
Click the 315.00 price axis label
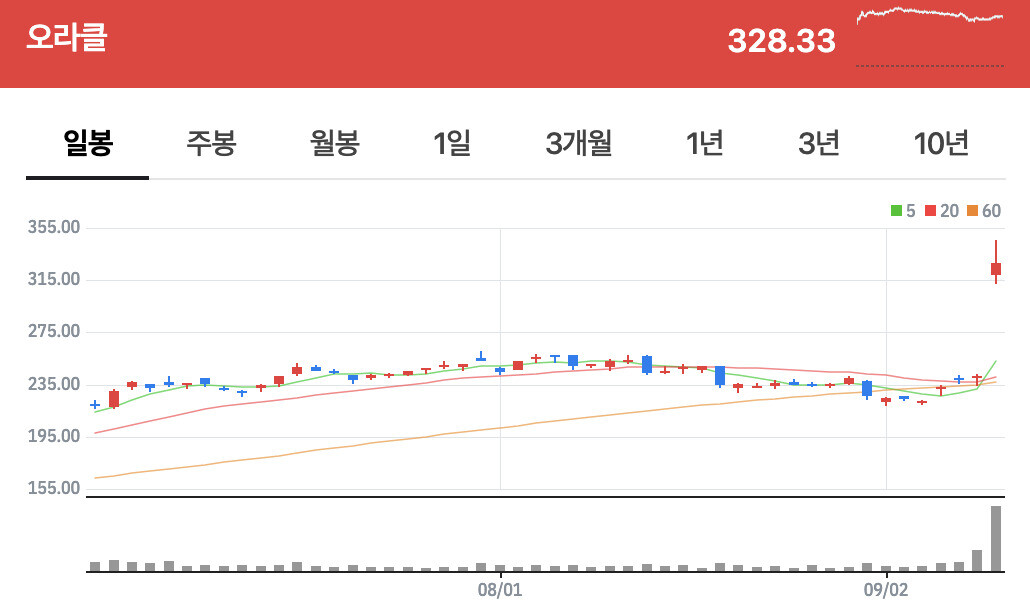(54, 279)
